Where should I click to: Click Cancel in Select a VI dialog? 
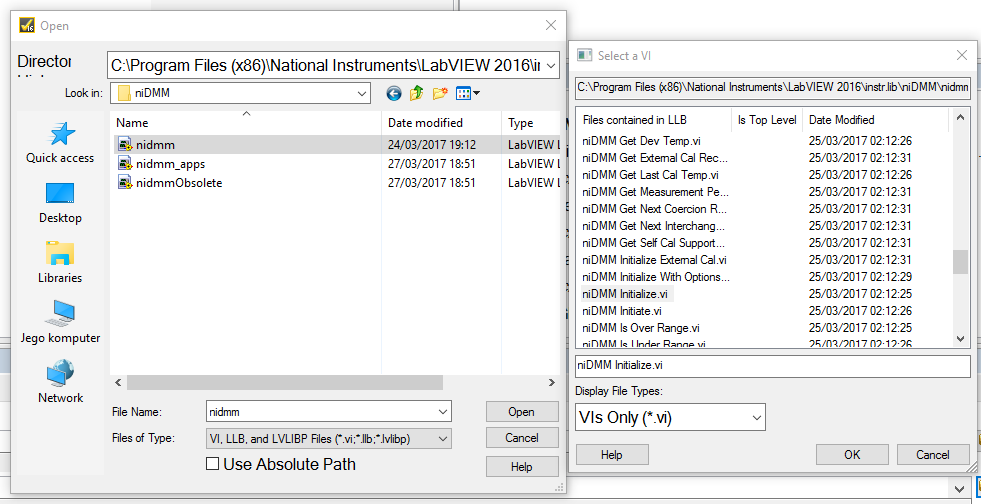(x=933, y=455)
